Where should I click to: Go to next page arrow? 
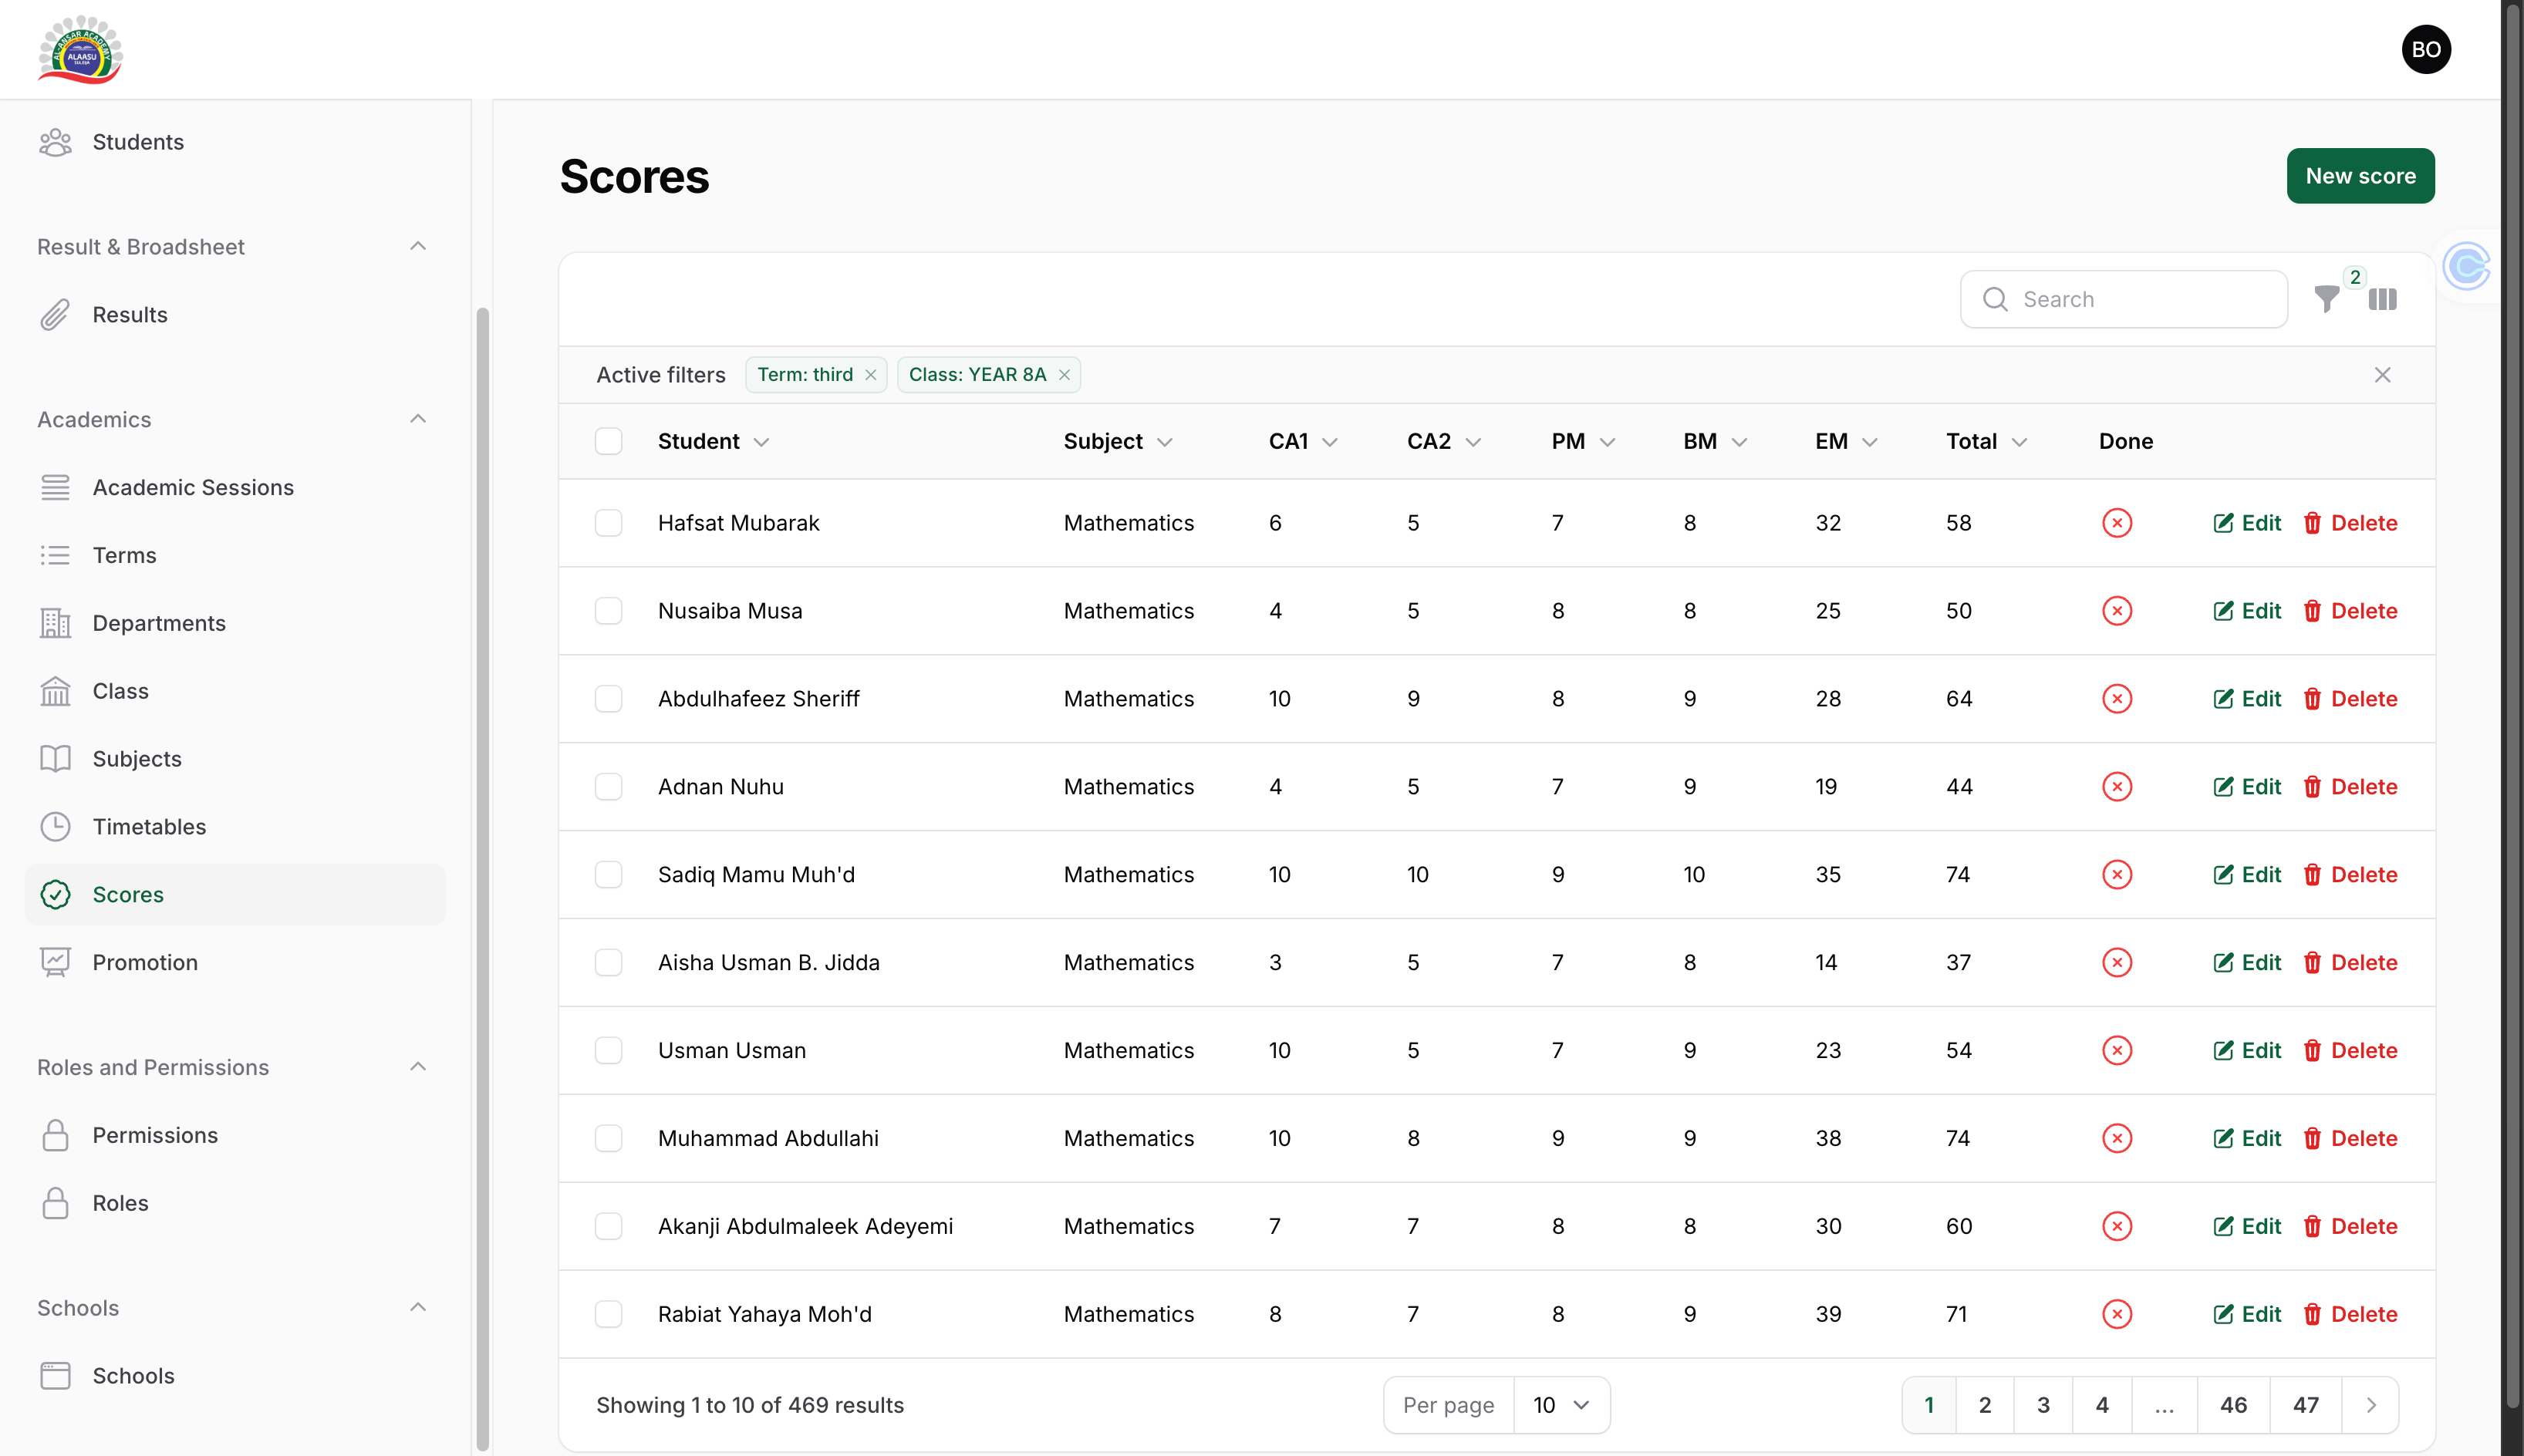point(2371,1405)
